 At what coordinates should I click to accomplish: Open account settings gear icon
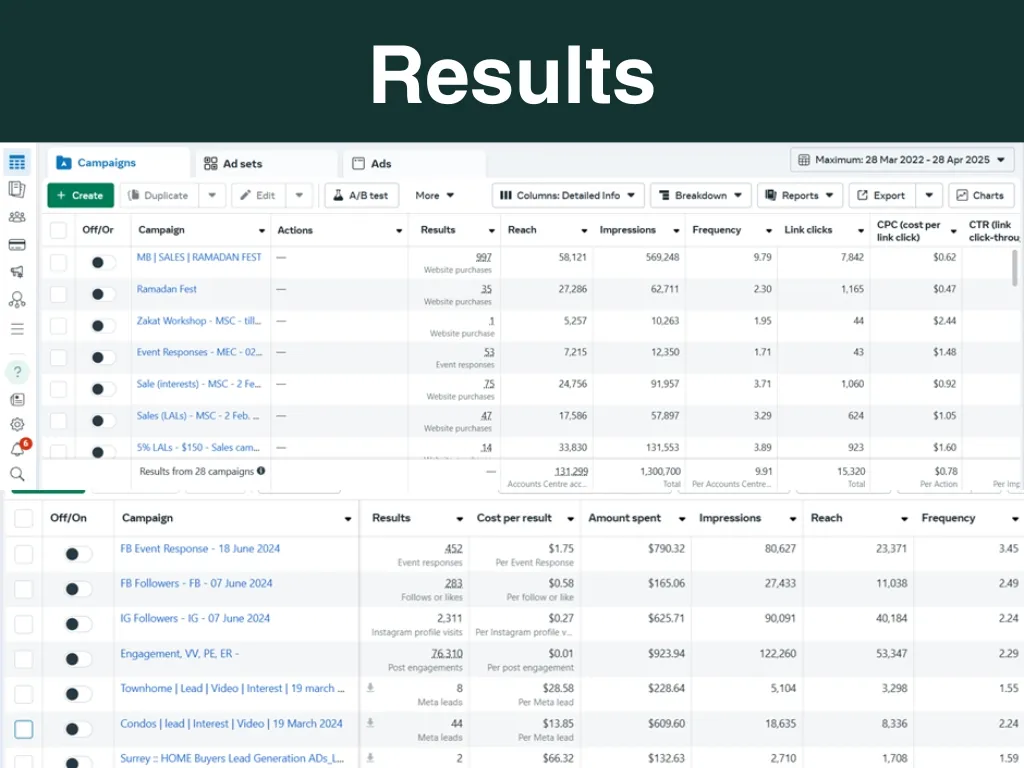point(17,424)
